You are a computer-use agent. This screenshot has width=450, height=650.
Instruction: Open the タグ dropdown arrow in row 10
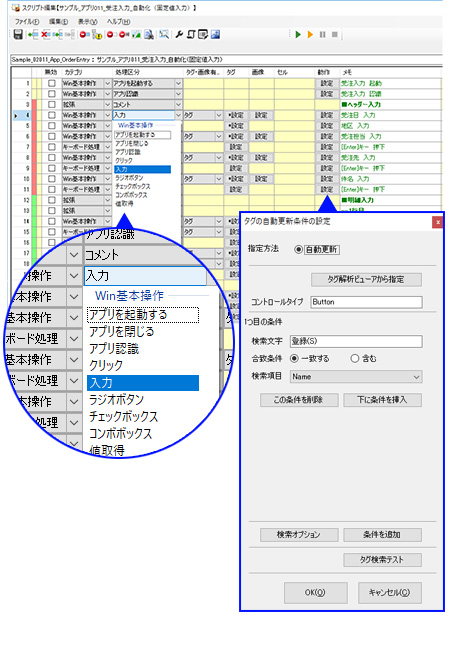219,179
